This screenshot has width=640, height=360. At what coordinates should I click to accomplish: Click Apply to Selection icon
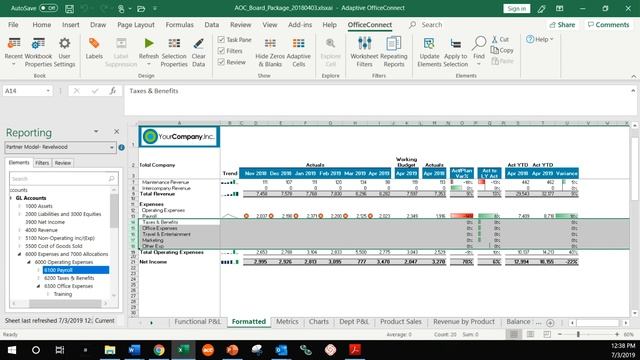(x=456, y=43)
